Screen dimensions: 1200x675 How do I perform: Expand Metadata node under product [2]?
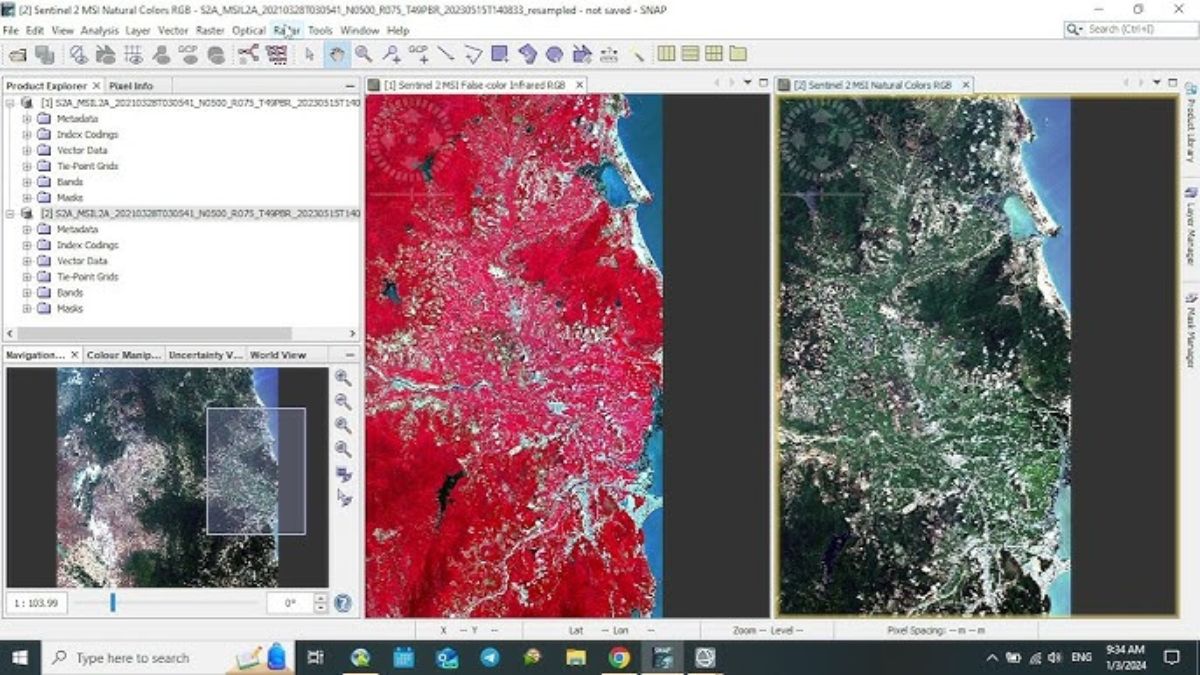27,229
